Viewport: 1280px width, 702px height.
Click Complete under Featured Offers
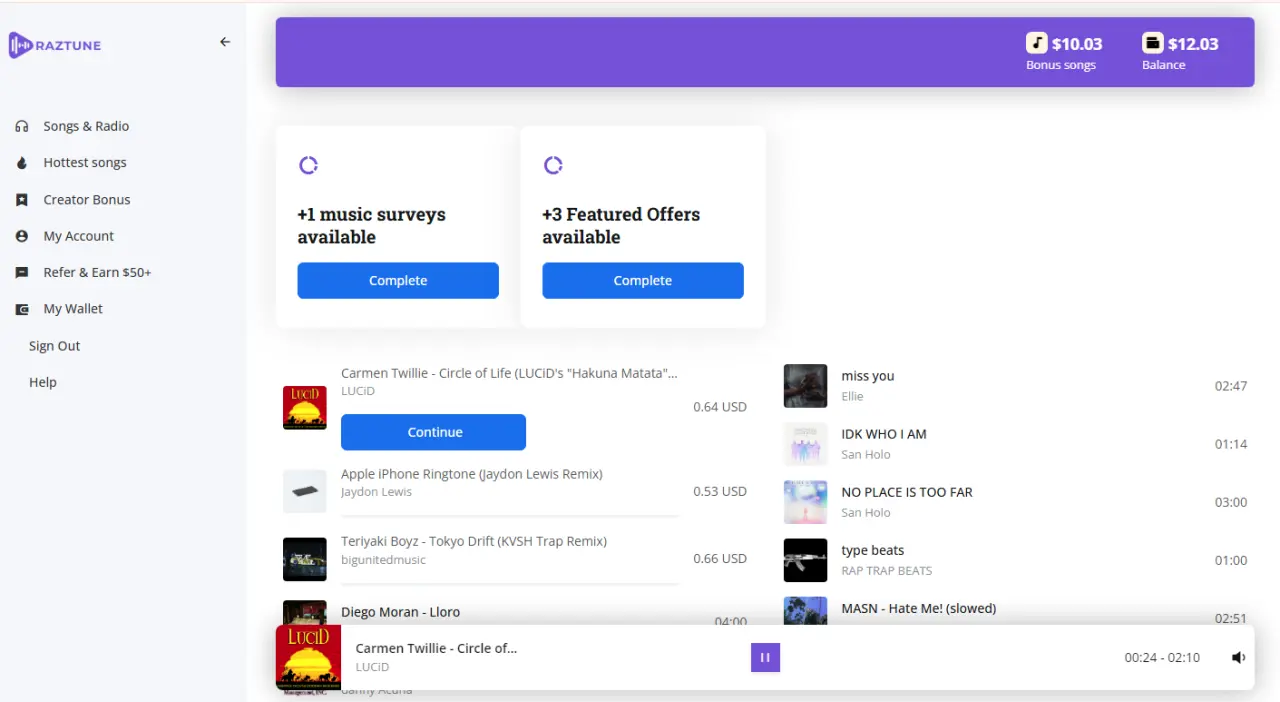pos(643,281)
